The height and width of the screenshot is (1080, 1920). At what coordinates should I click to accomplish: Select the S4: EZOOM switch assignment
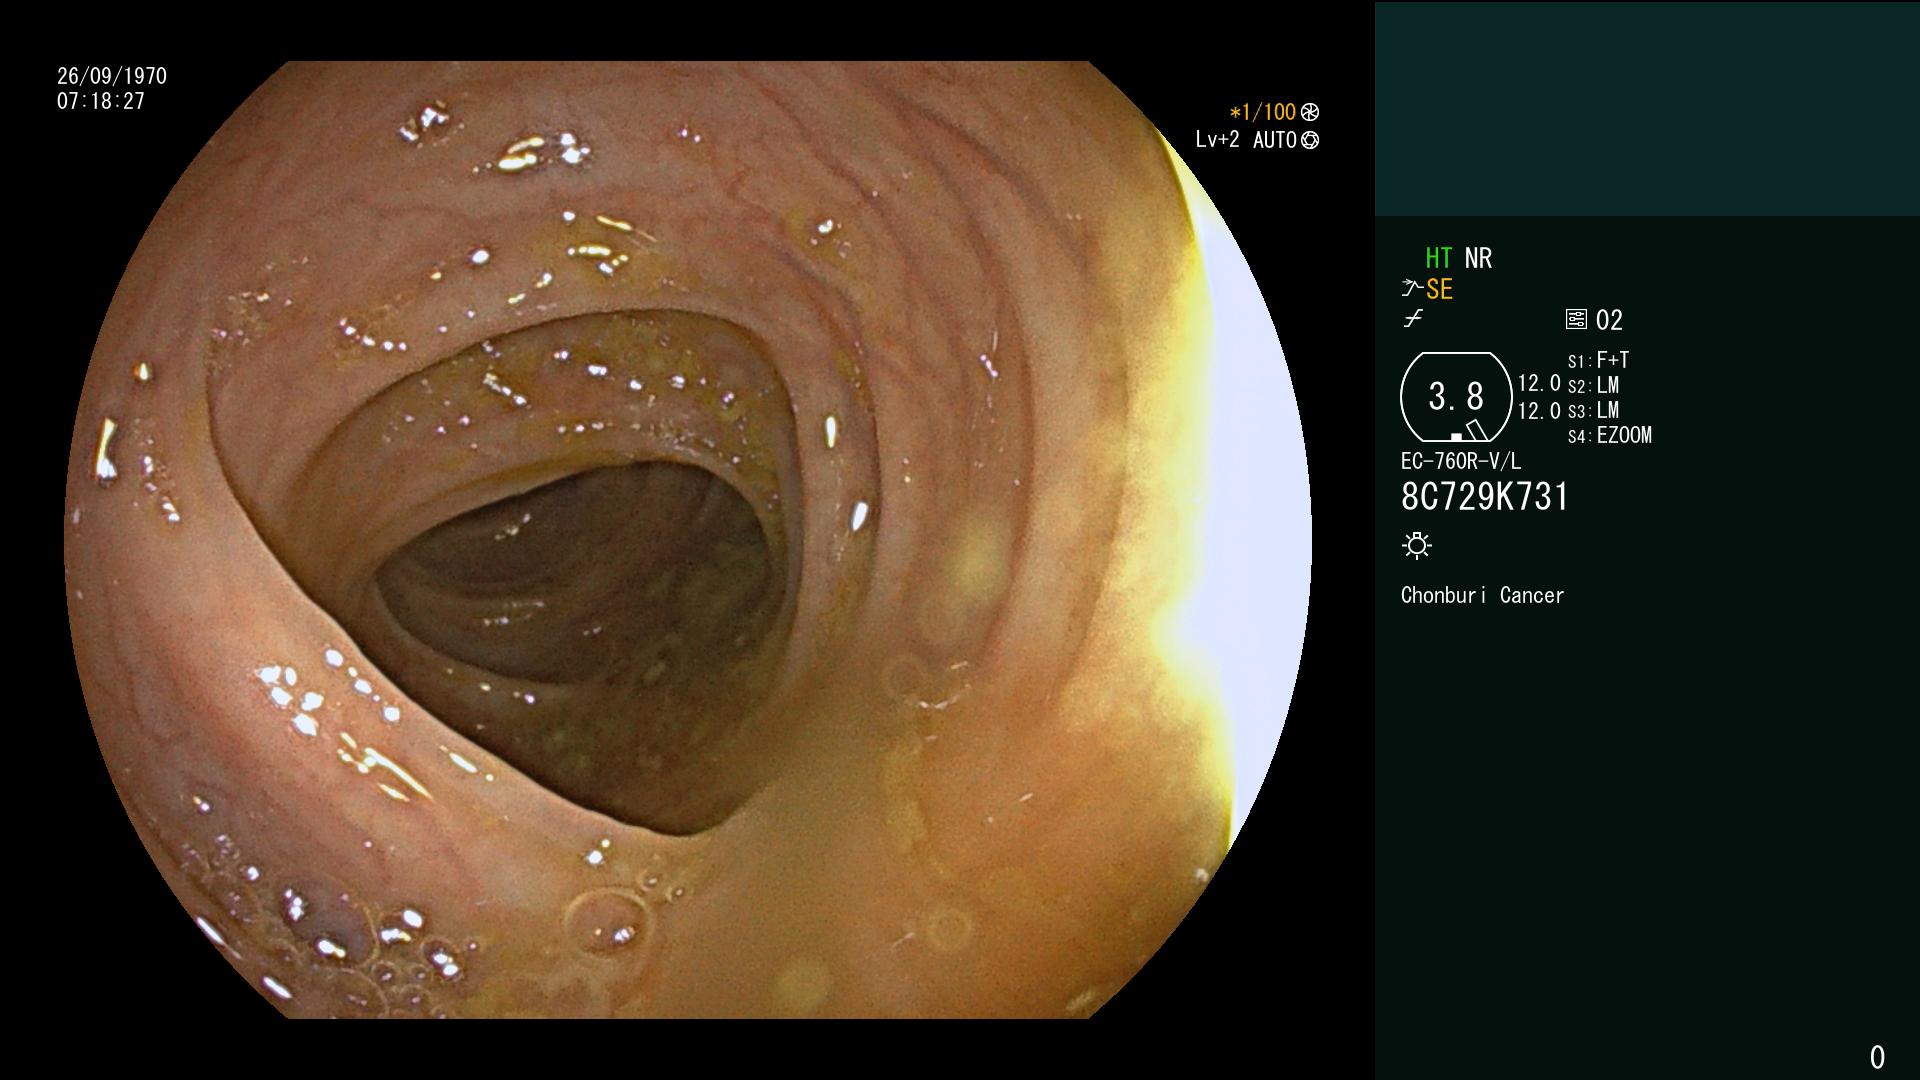point(1610,435)
